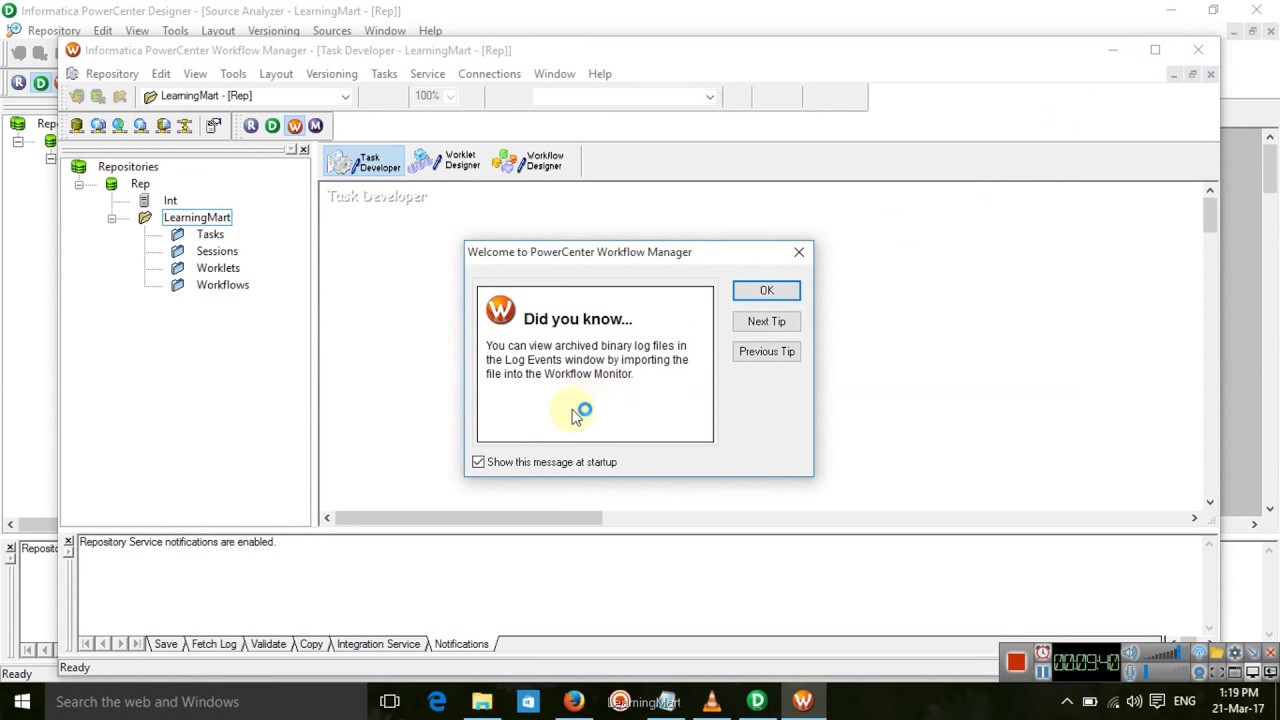This screenshot has width=1280, height=720.
Task: Open the Repository menu in Workflow Manager
Action: [x=111, y=74]
